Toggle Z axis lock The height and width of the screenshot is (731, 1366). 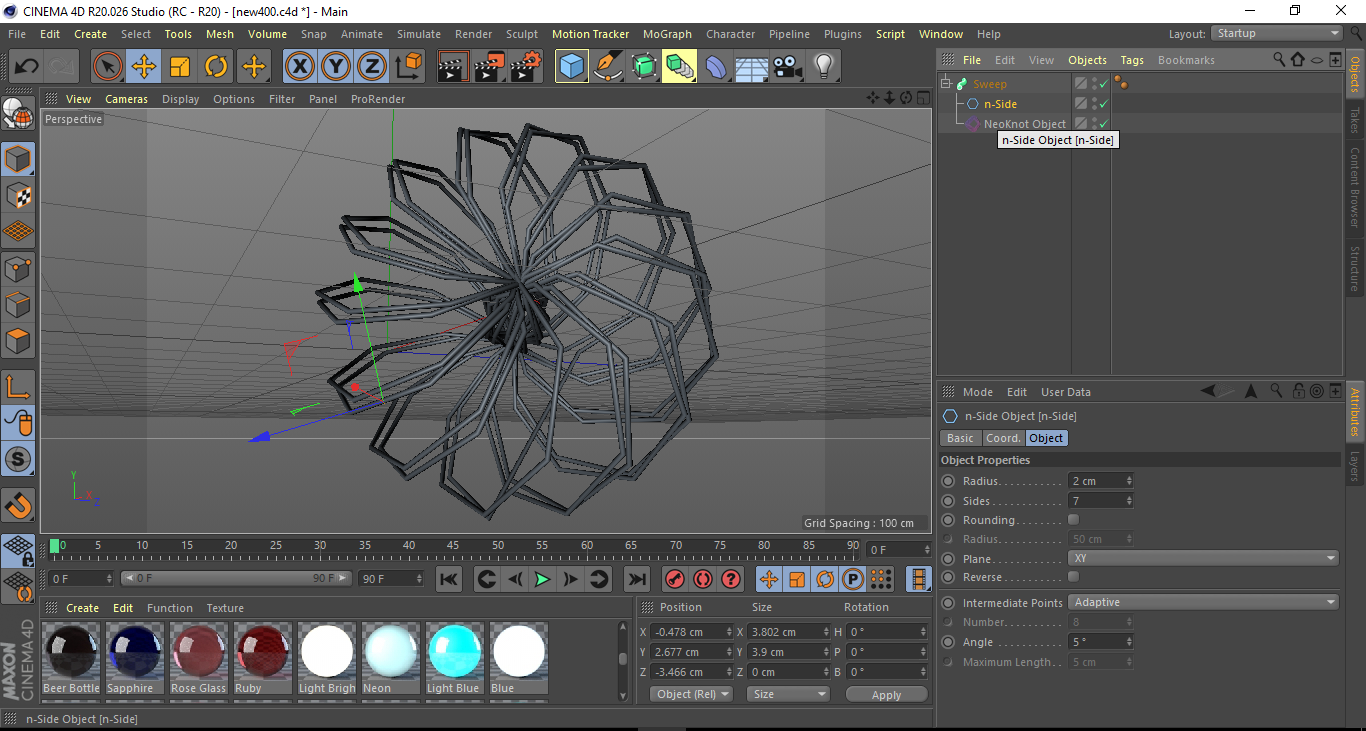pyautogui.click(x=371, y=67)
